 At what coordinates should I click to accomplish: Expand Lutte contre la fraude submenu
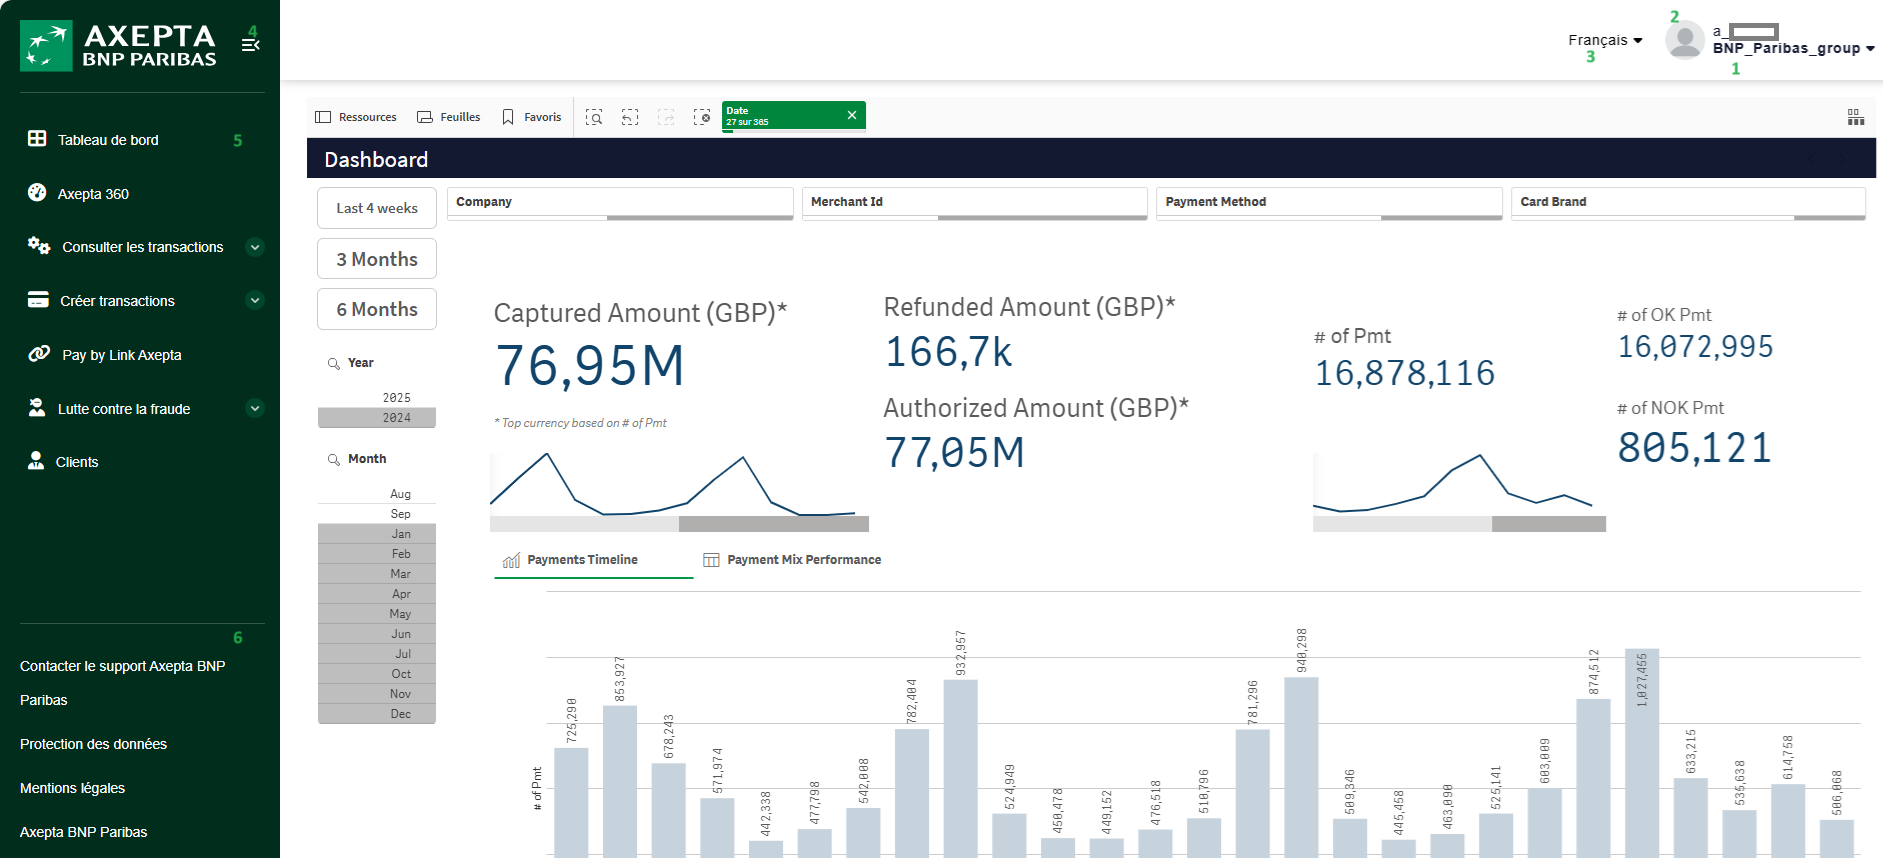pos(255,408)
